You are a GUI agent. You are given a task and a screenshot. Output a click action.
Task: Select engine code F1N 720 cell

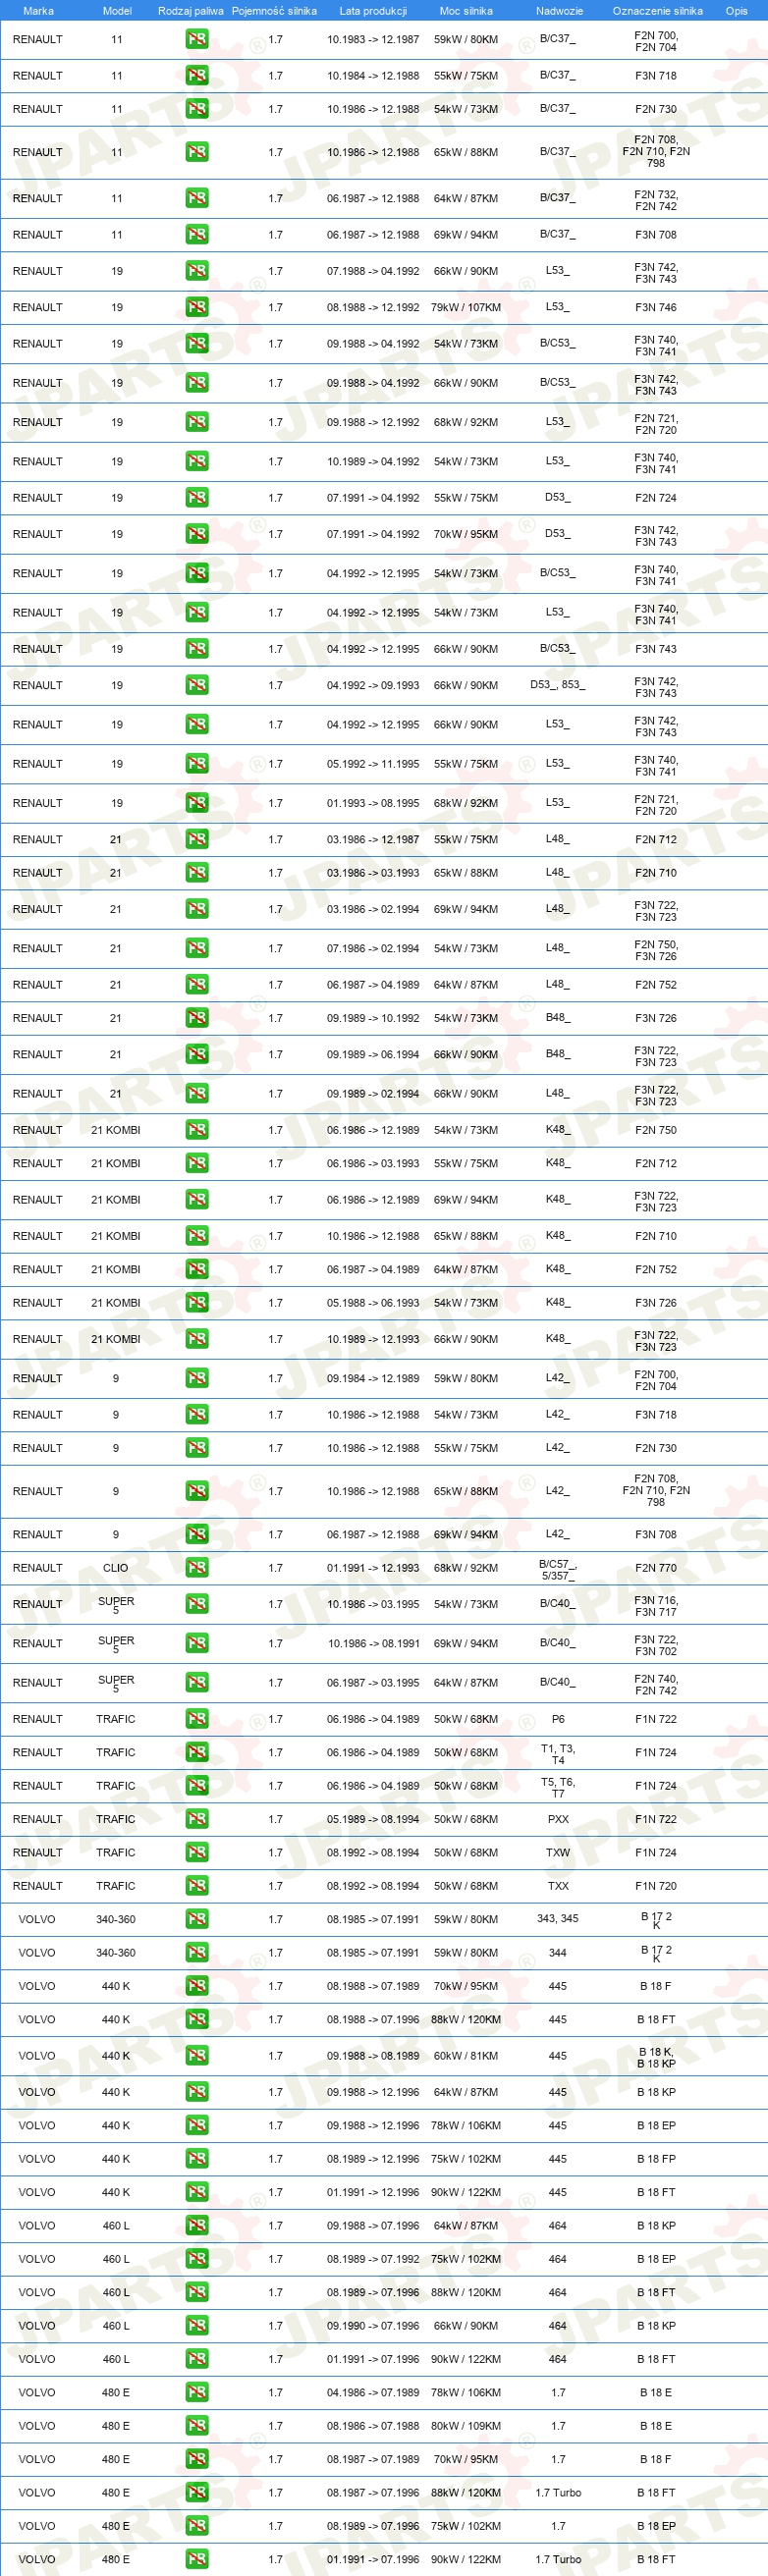point(656,1885)
